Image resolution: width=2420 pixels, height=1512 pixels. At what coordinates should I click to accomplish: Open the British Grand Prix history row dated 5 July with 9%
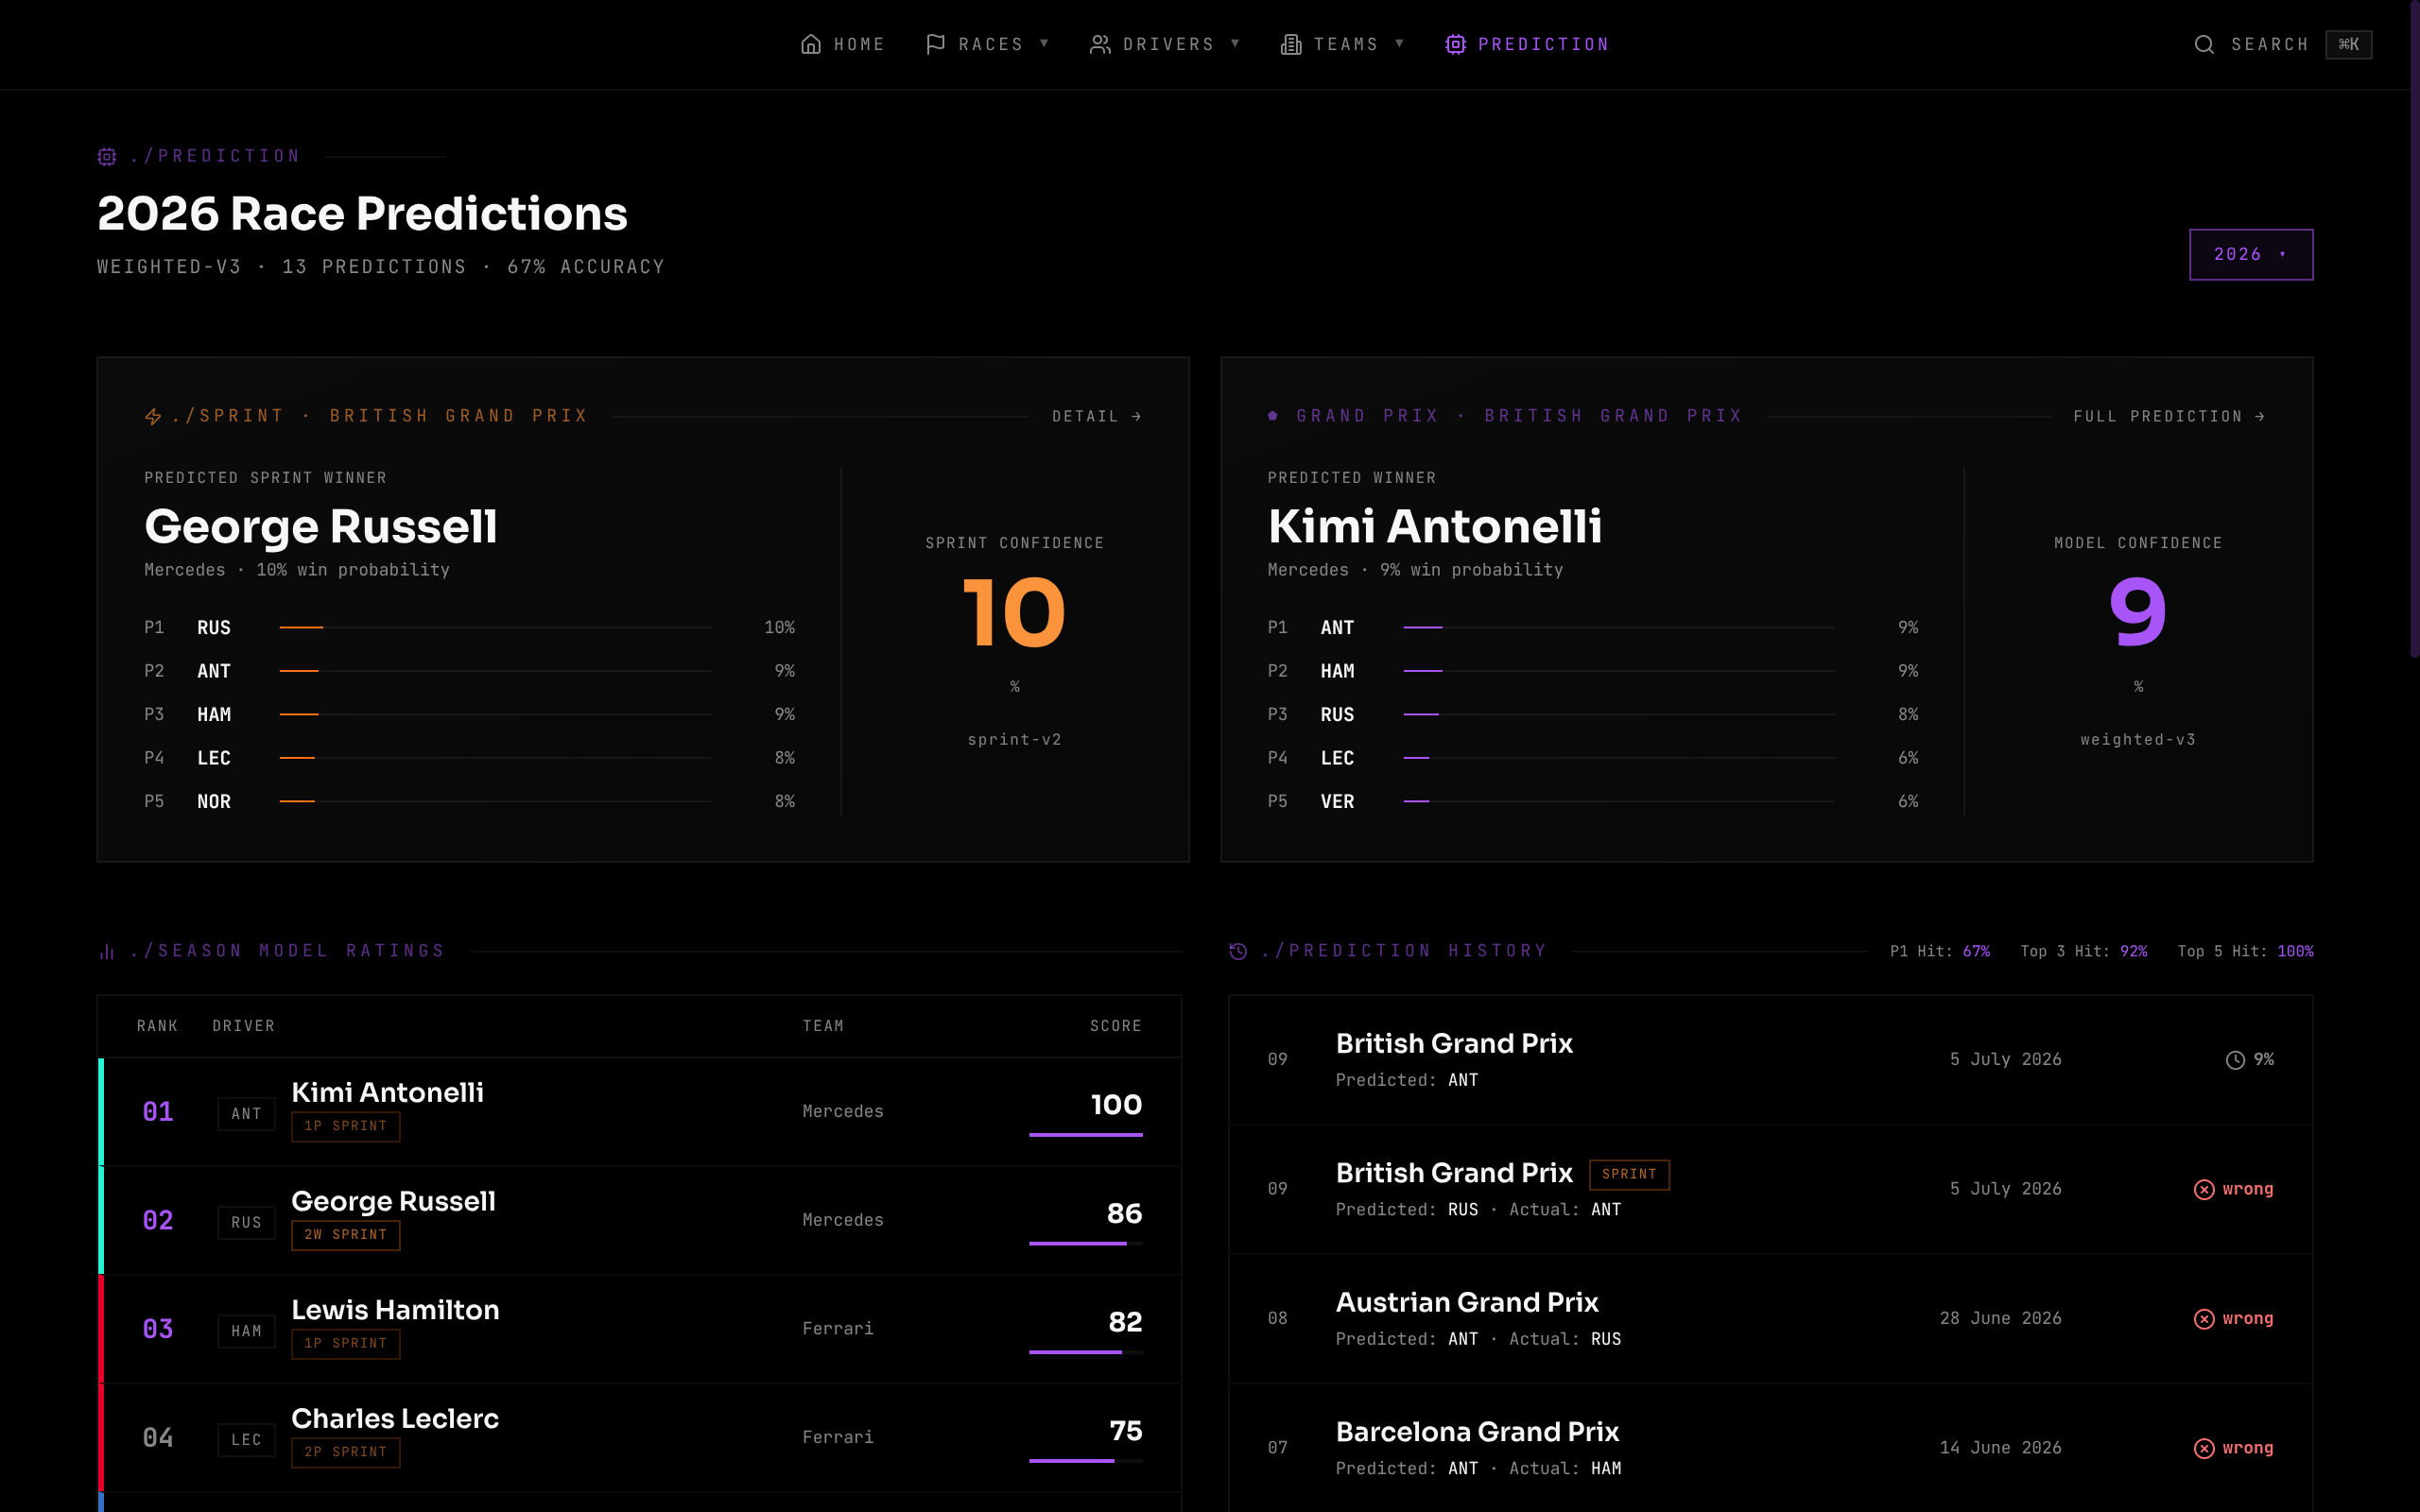[1770, 1060]
